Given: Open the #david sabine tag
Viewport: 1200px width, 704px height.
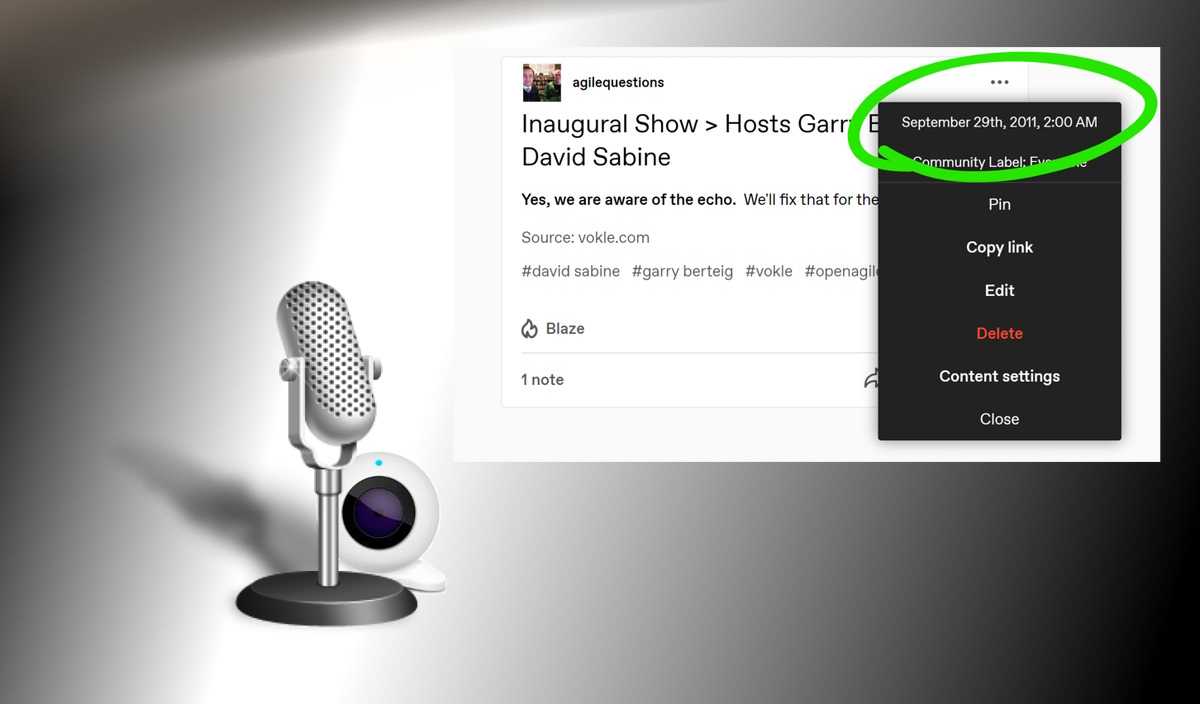Looking at the screenshot, I should [x=570, y=271].
